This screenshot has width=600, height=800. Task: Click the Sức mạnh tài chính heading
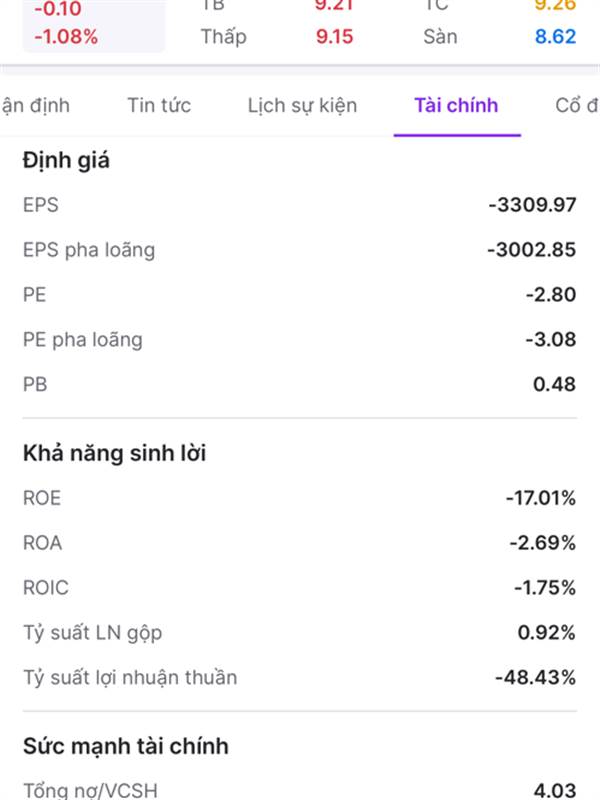[x=126, y=746]
